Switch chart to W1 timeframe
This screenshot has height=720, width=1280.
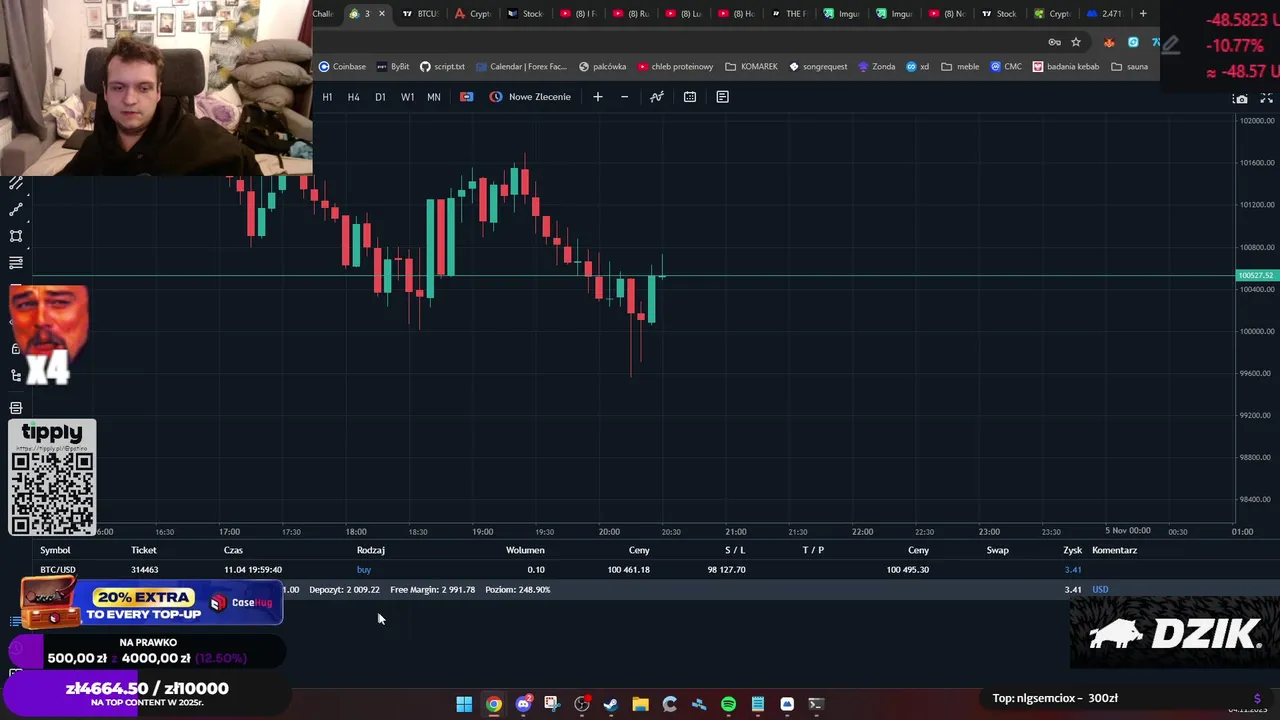(407, 97)
